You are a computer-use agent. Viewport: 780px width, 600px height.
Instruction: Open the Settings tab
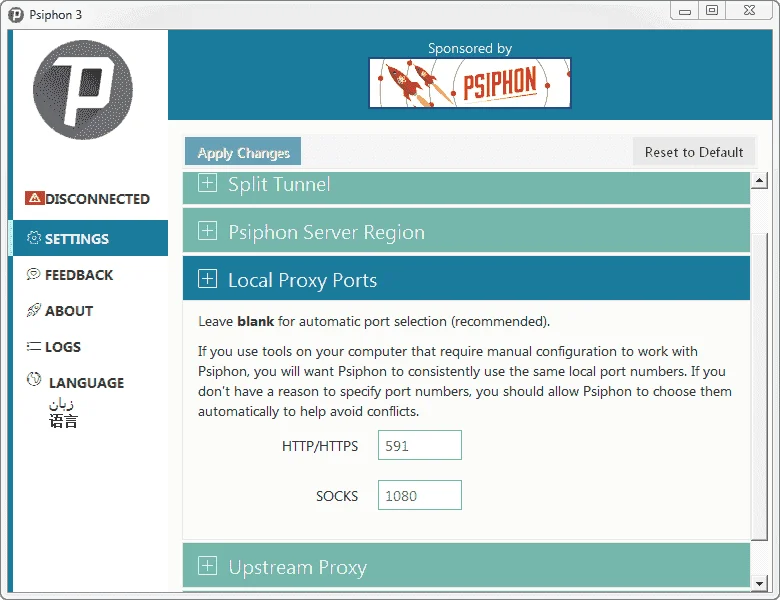tap(91, 238)
